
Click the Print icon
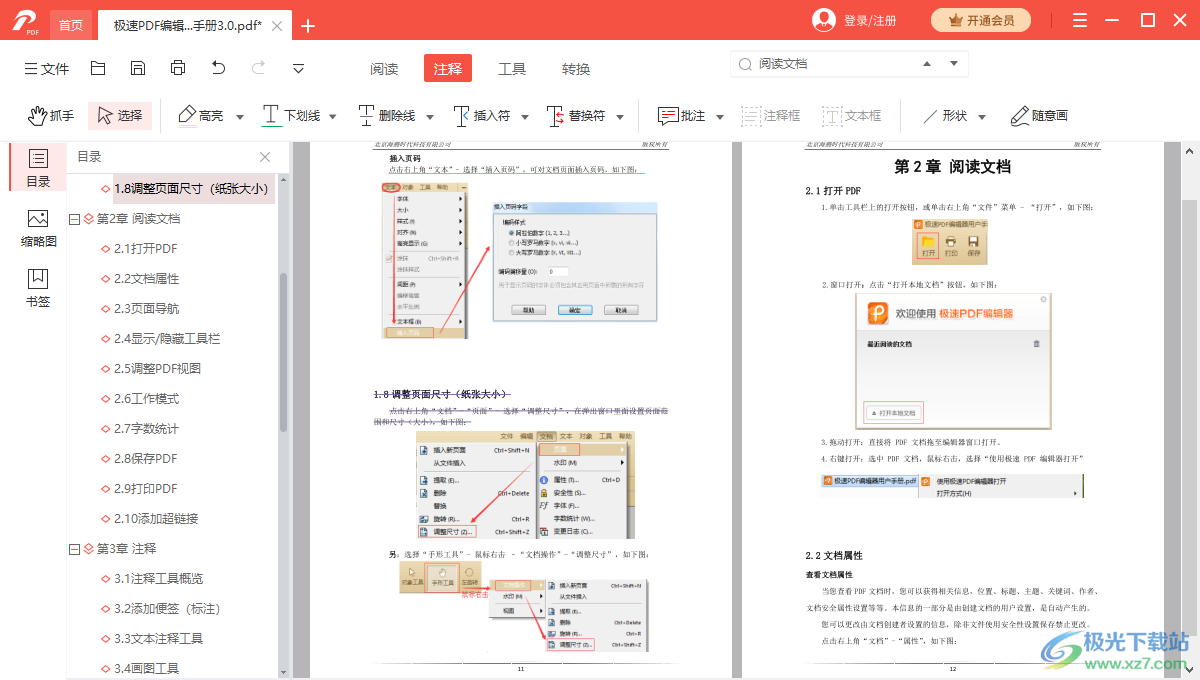[x=178, y=68]
